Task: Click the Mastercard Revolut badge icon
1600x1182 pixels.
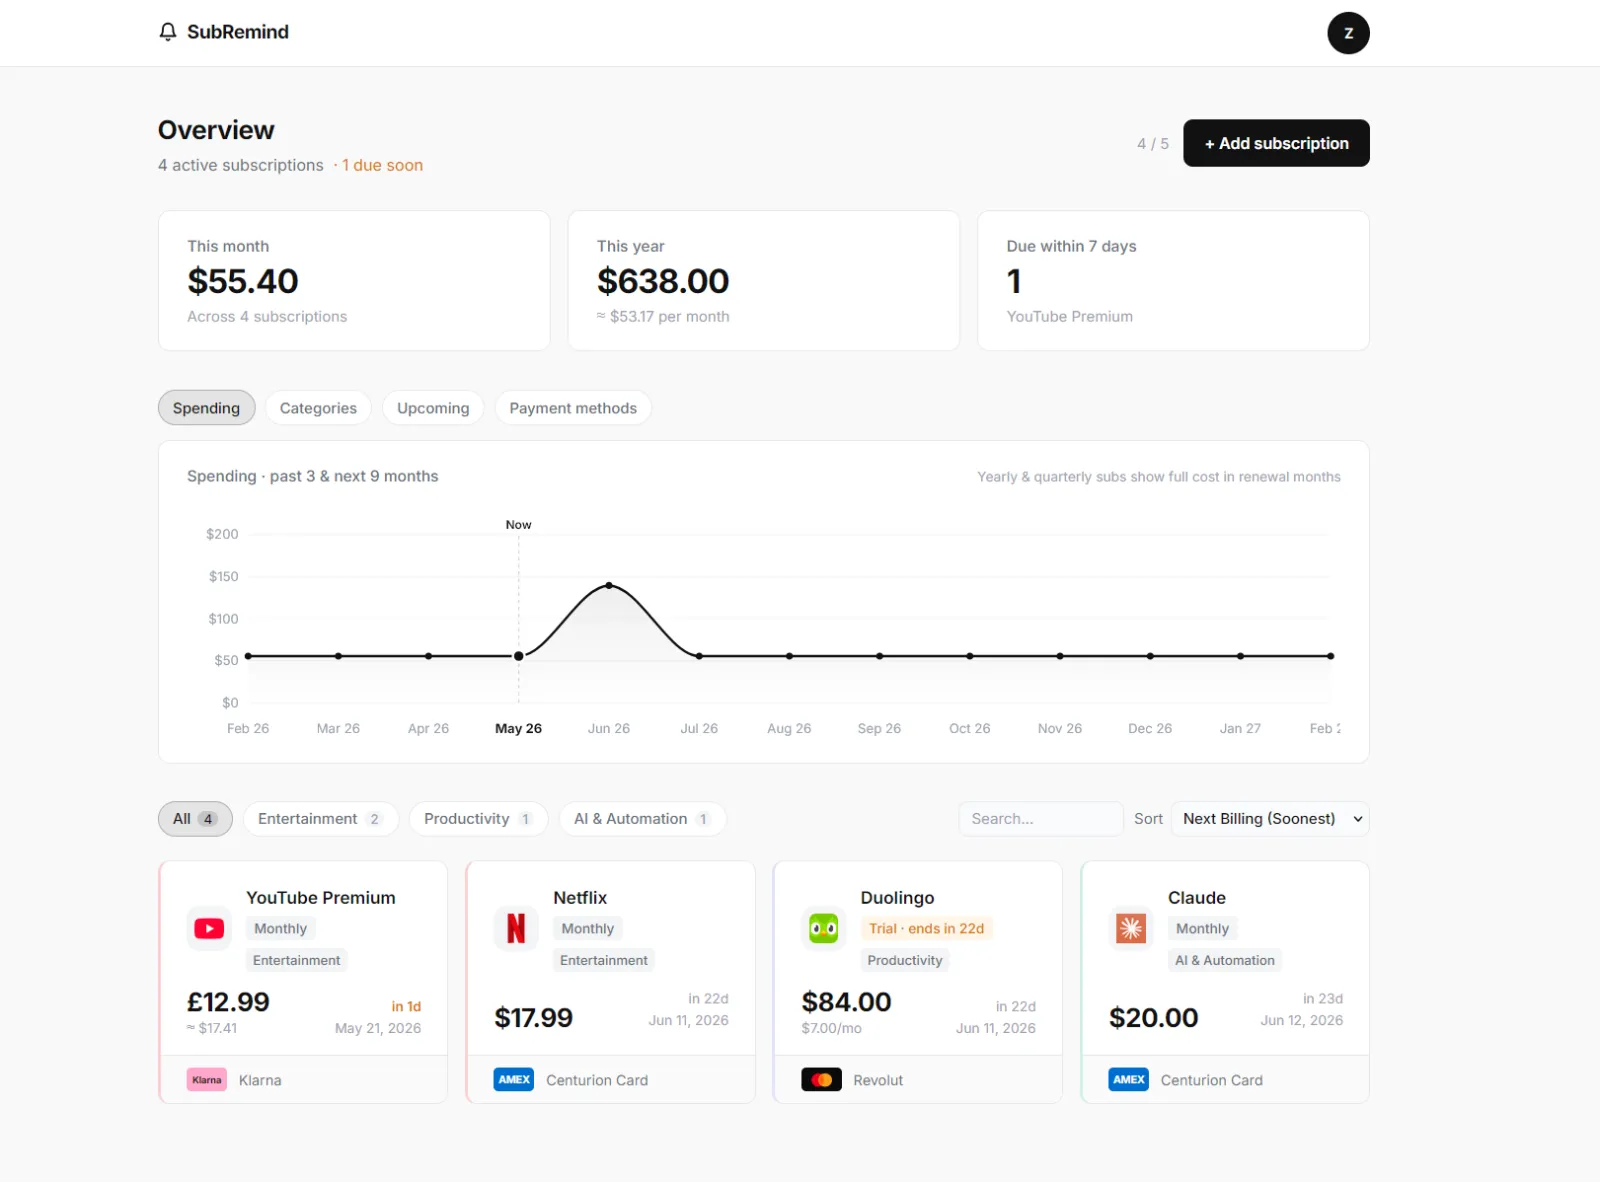Action: point(821,1080)
